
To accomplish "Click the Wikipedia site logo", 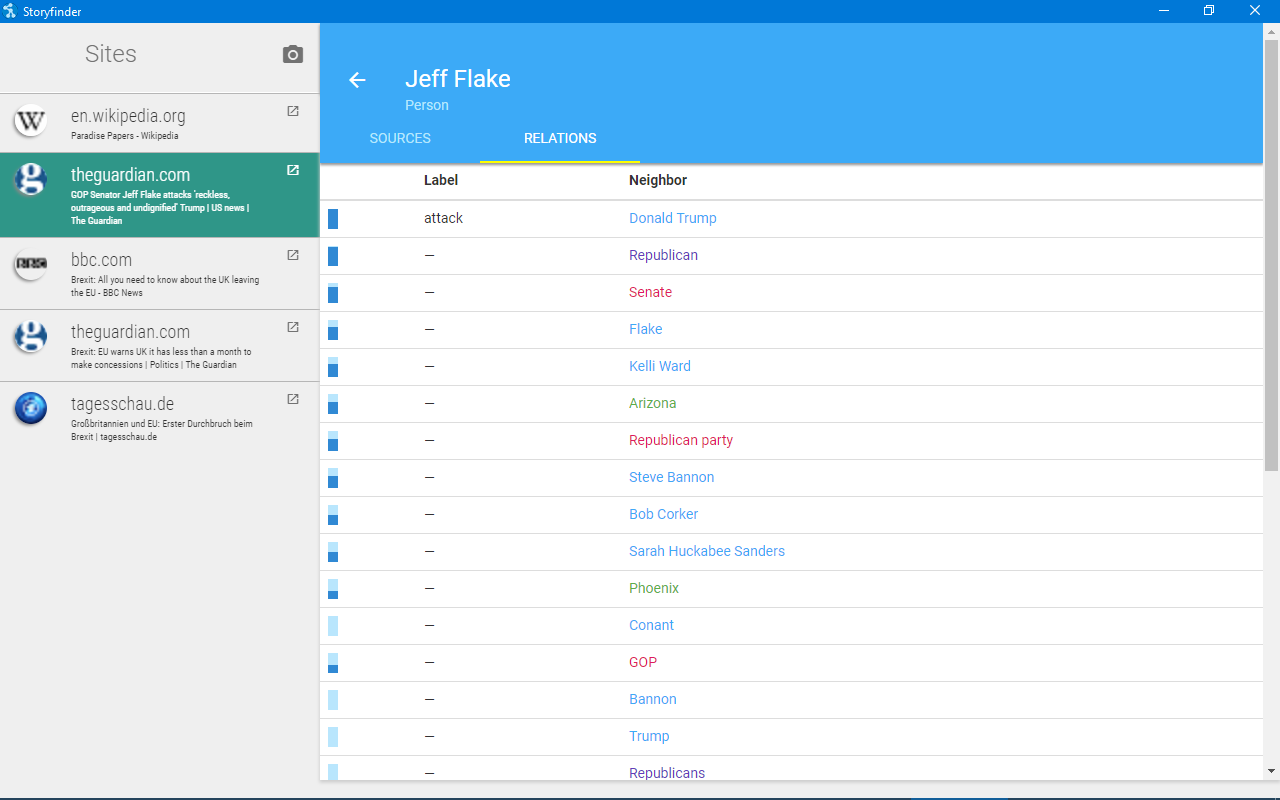I will tap(31, 122).
